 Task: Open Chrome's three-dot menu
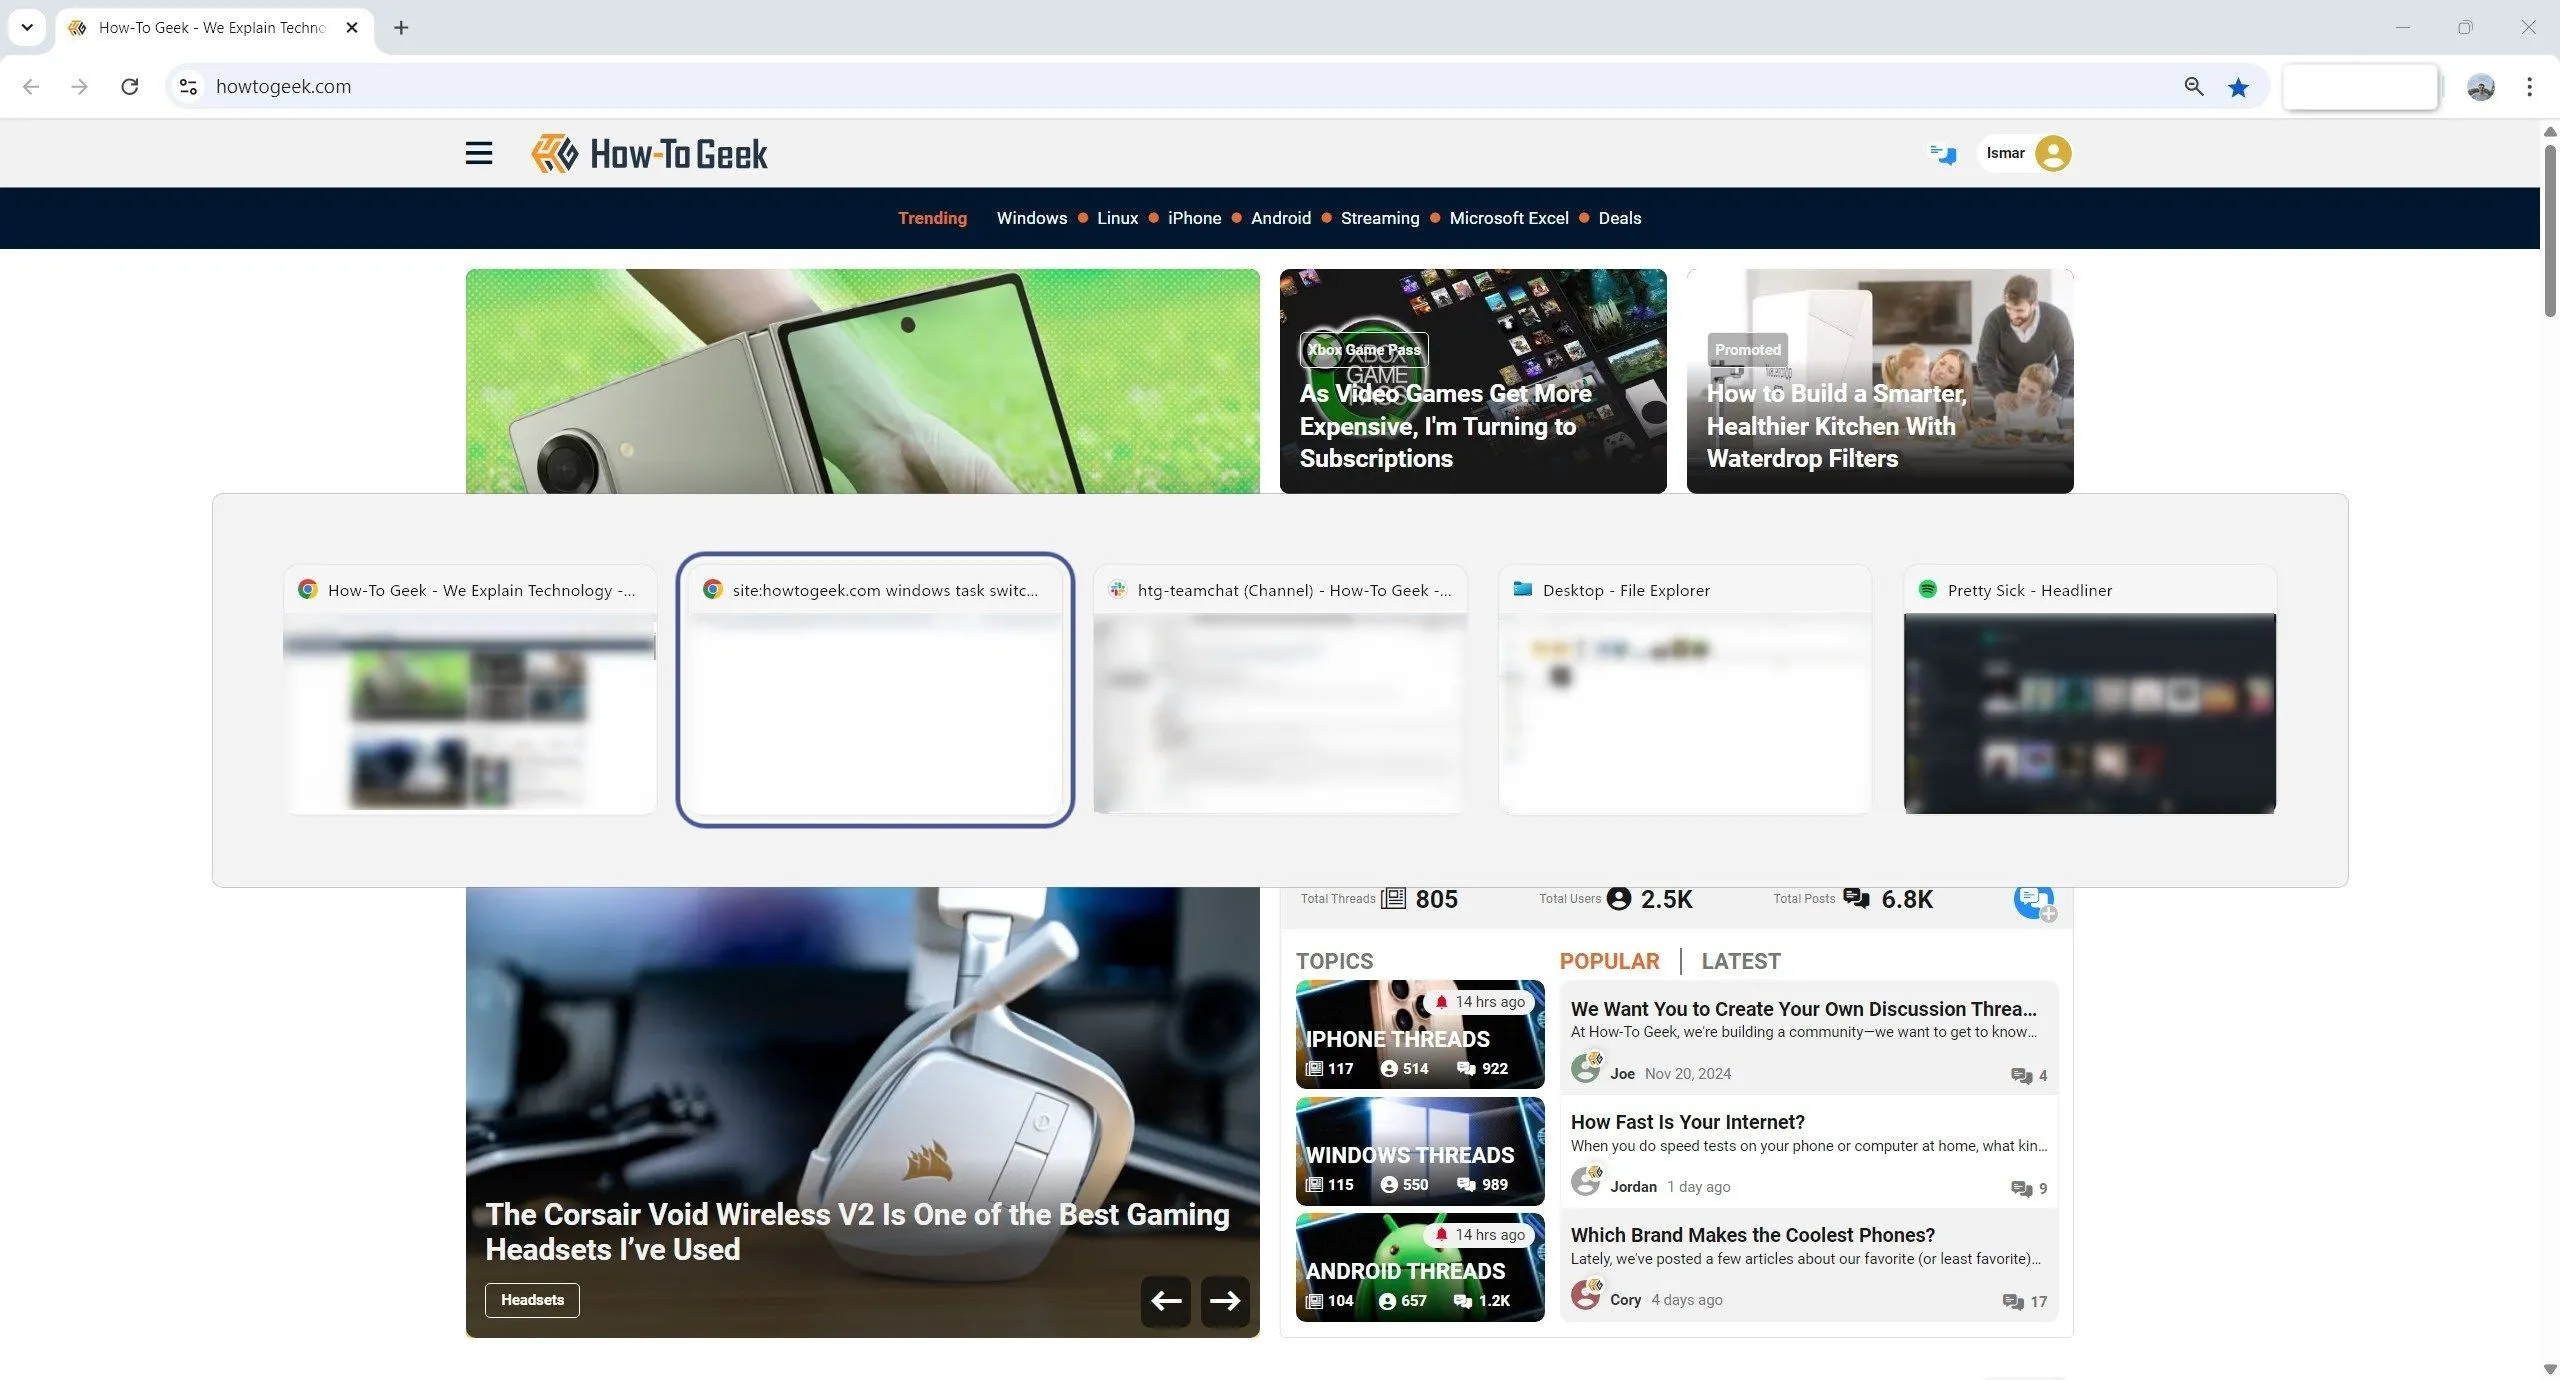tap(2529, 87)
